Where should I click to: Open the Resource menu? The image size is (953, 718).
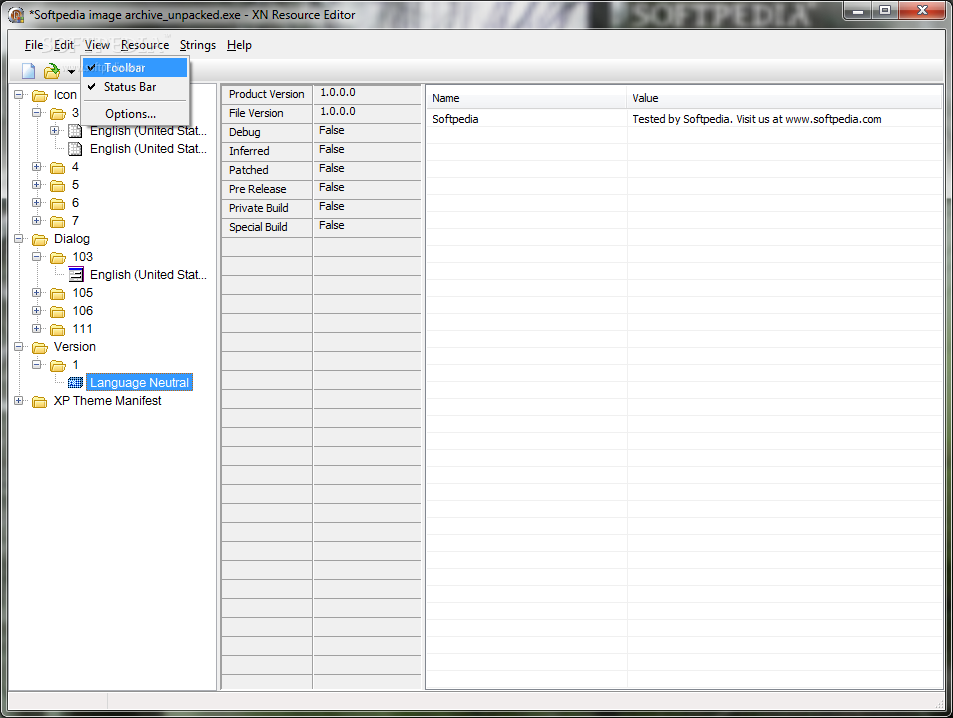click(x=145, y=45)
